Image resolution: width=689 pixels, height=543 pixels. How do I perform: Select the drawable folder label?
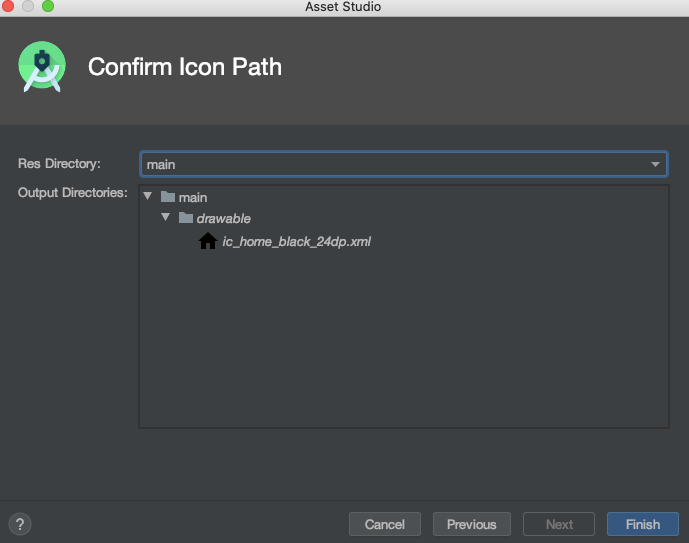[224, 218]
